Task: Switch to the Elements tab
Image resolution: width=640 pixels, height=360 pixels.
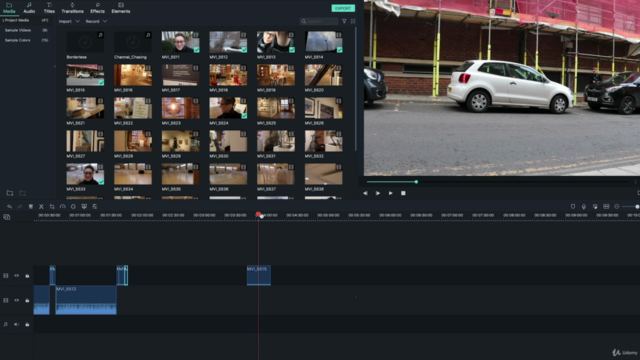Action: (121, 8)
